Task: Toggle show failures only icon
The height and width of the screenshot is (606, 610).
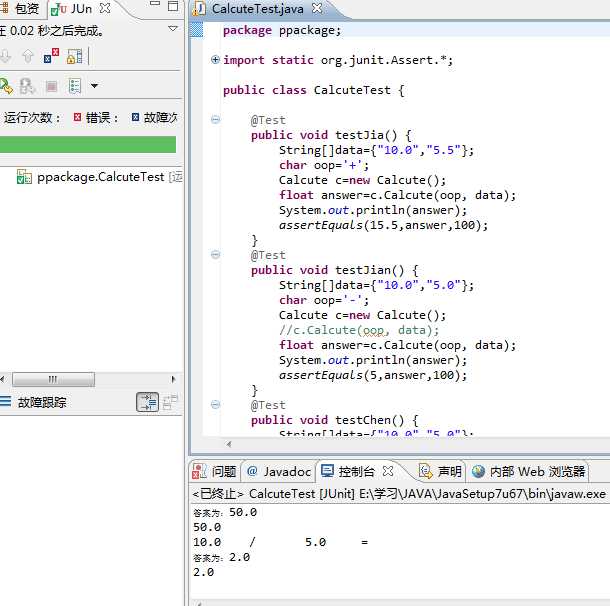Action: pos(51,56)
